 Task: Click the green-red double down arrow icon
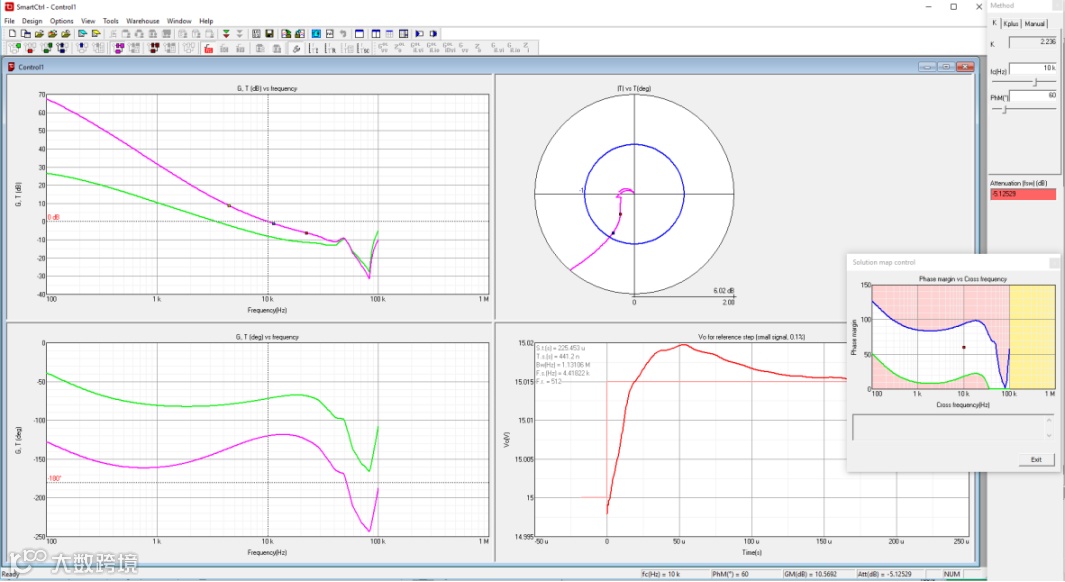pyautogui.click(x=226, y=33)
